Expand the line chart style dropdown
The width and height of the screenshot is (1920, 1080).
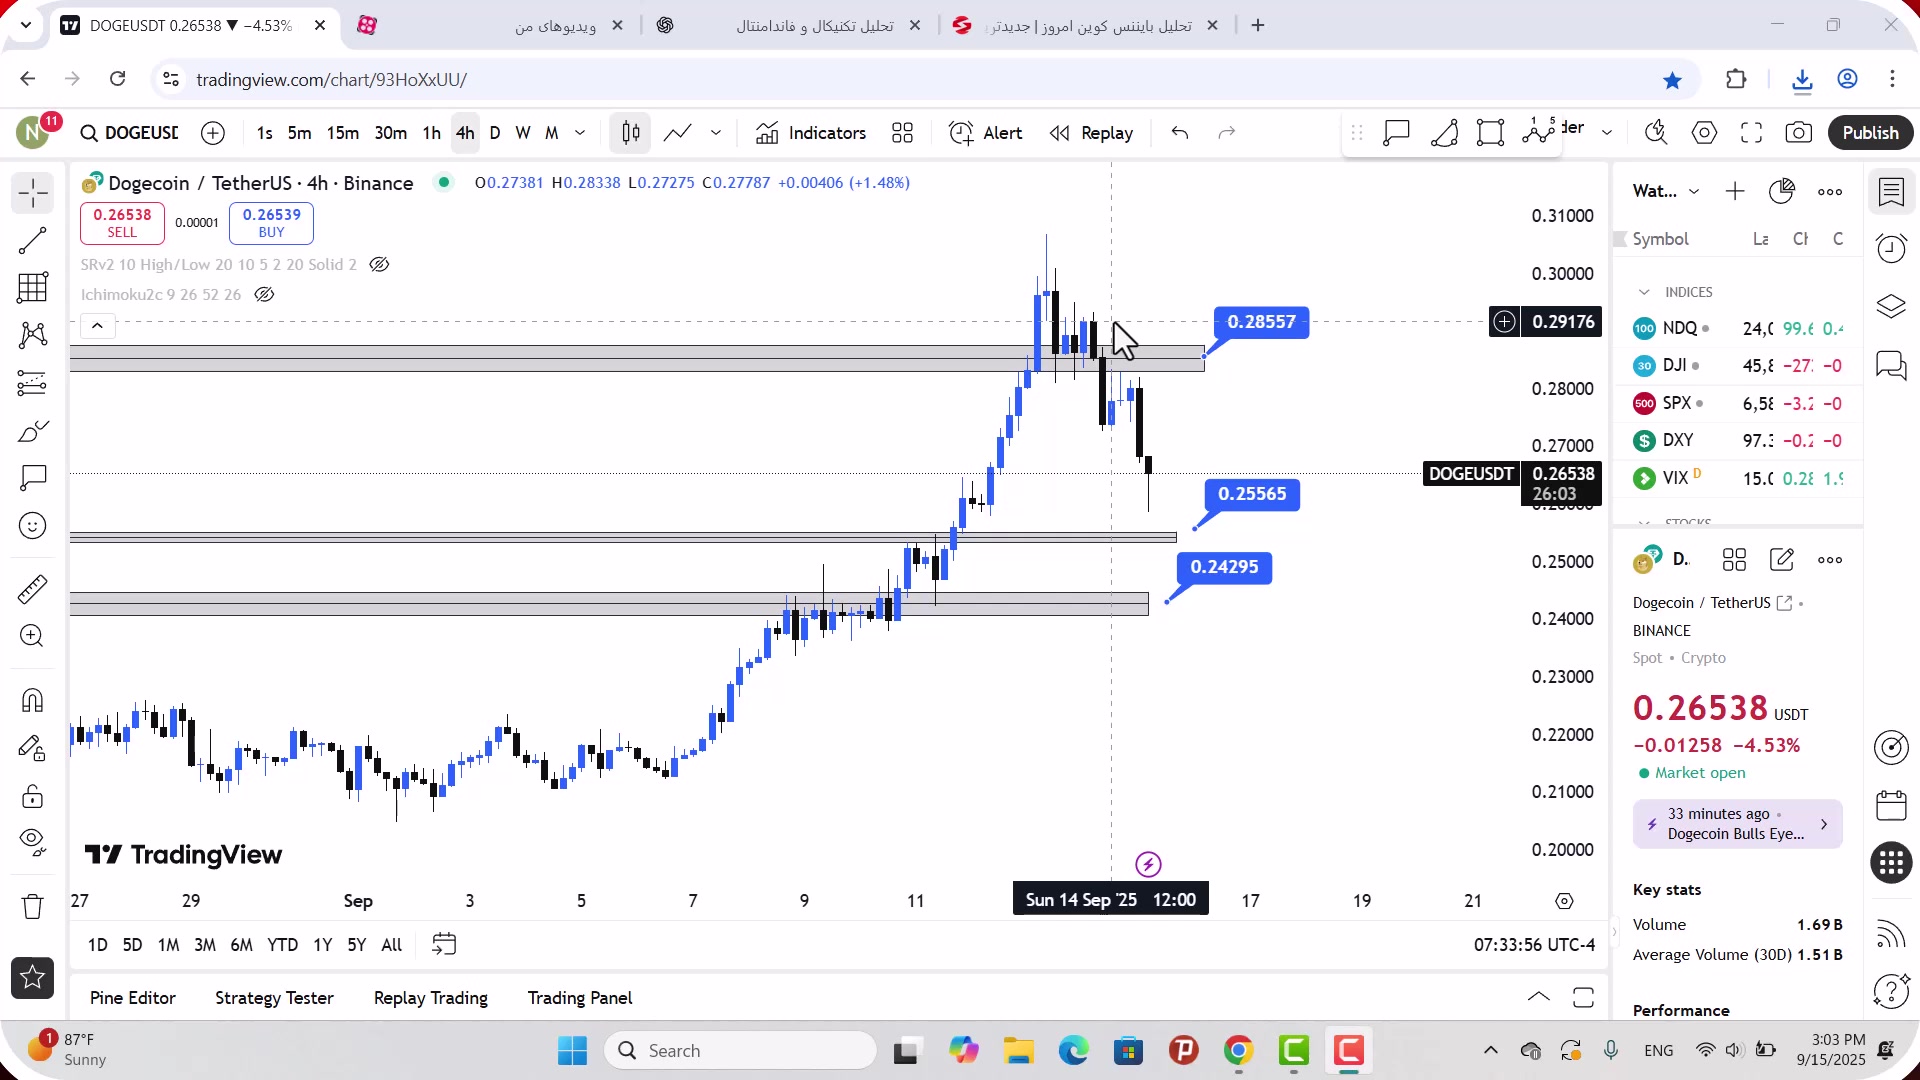716,133
